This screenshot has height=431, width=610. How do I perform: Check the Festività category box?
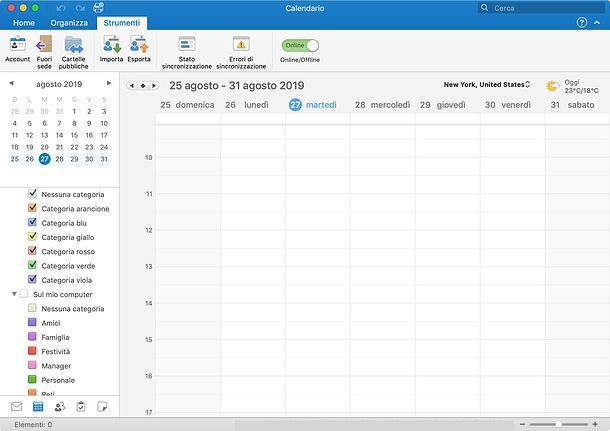32,351
